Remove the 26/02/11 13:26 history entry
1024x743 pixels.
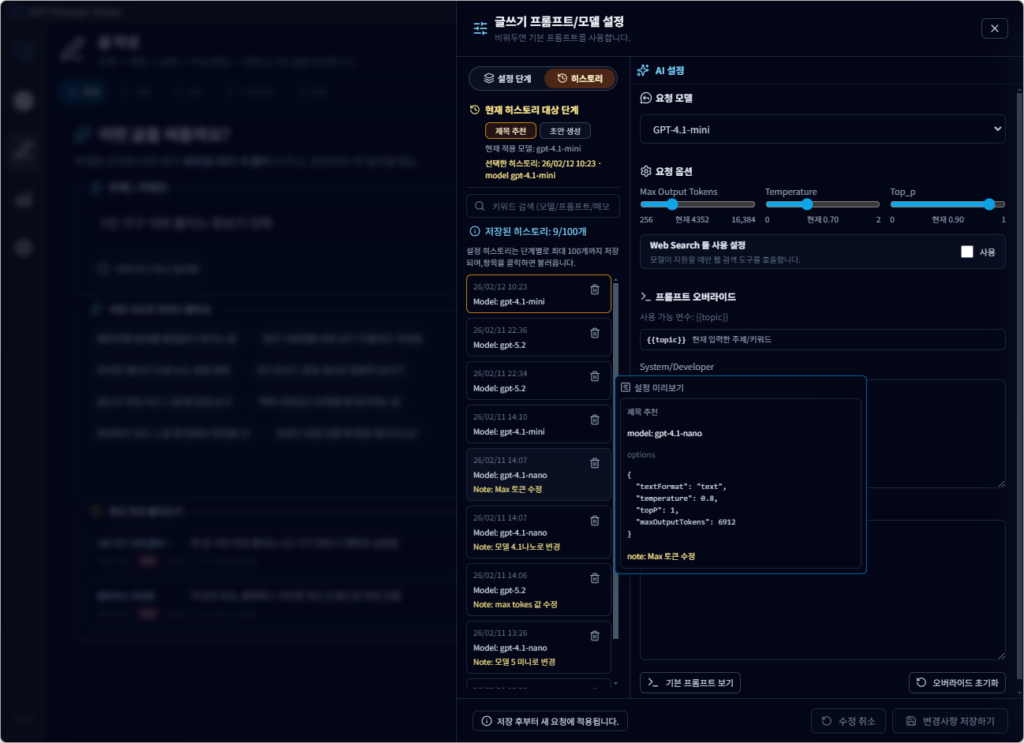pos(595,636)
